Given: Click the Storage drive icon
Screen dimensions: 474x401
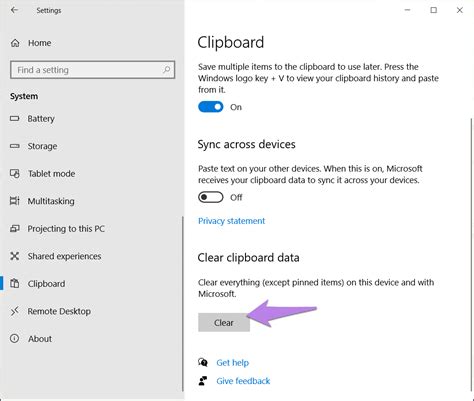Looking at the screenshot, I should tap(15, 146).
